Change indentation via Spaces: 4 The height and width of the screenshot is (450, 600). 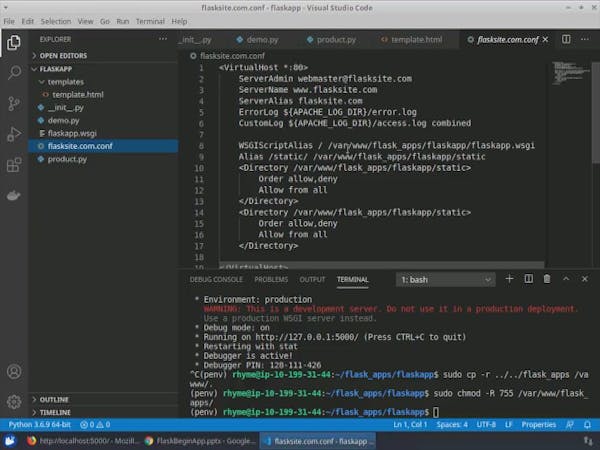tap(452, 425)
